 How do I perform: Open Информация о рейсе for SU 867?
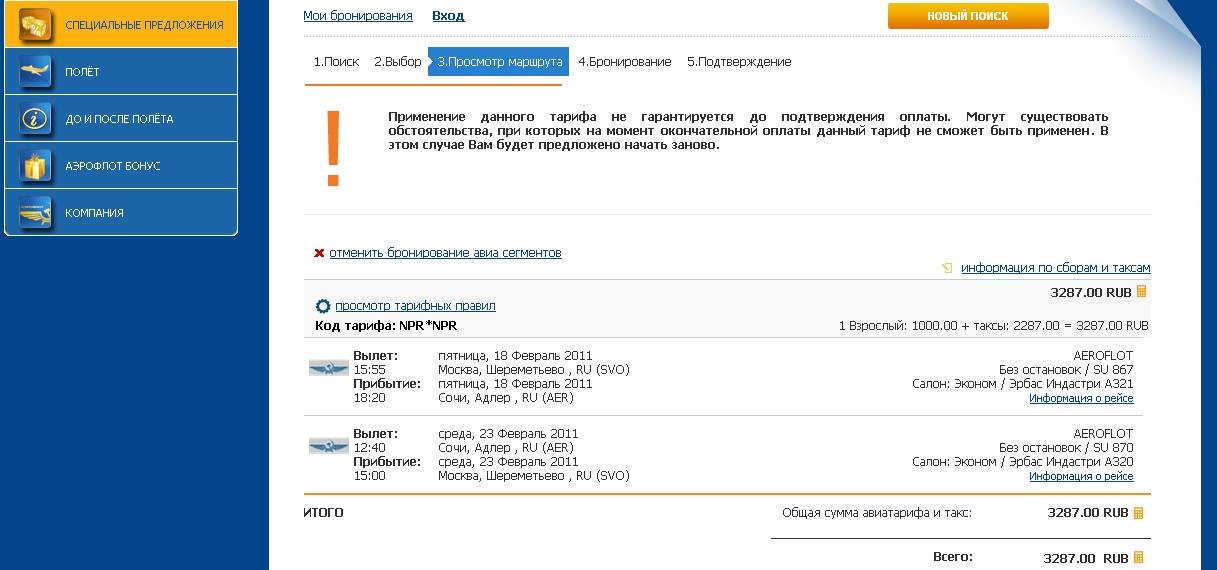pyautogui.click(x=1081, y=399)
